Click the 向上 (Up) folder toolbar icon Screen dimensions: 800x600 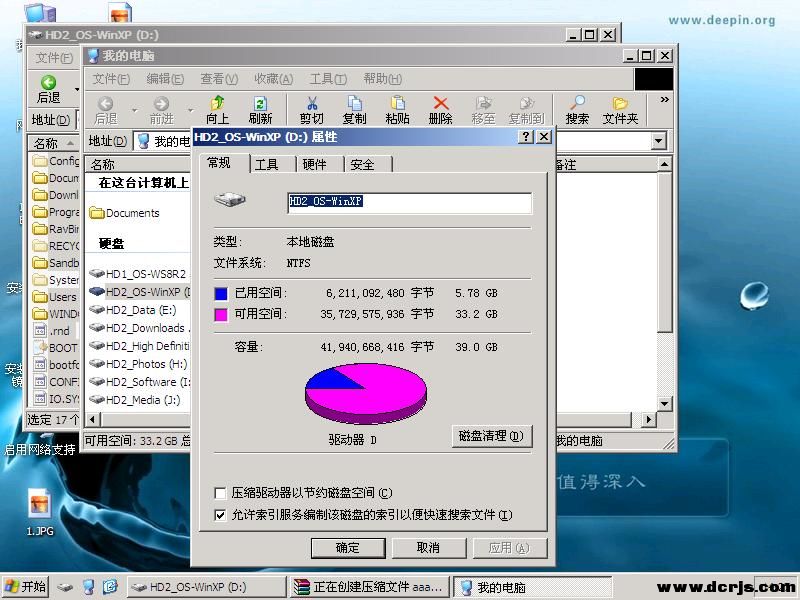[x=217, y=104]
